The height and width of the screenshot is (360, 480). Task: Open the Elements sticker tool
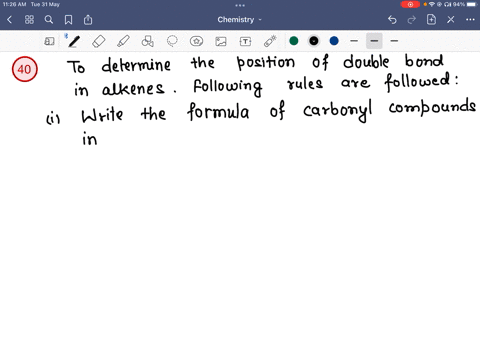tap(196, 41)
